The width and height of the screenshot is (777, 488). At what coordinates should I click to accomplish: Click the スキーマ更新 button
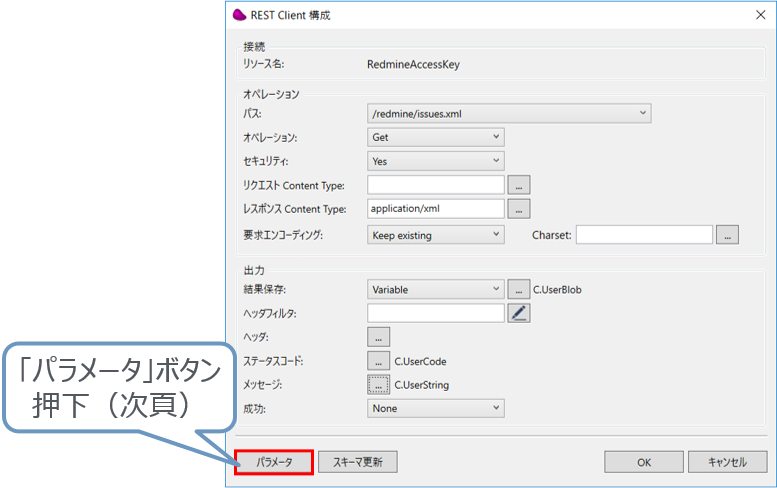(x=357, y=462)
